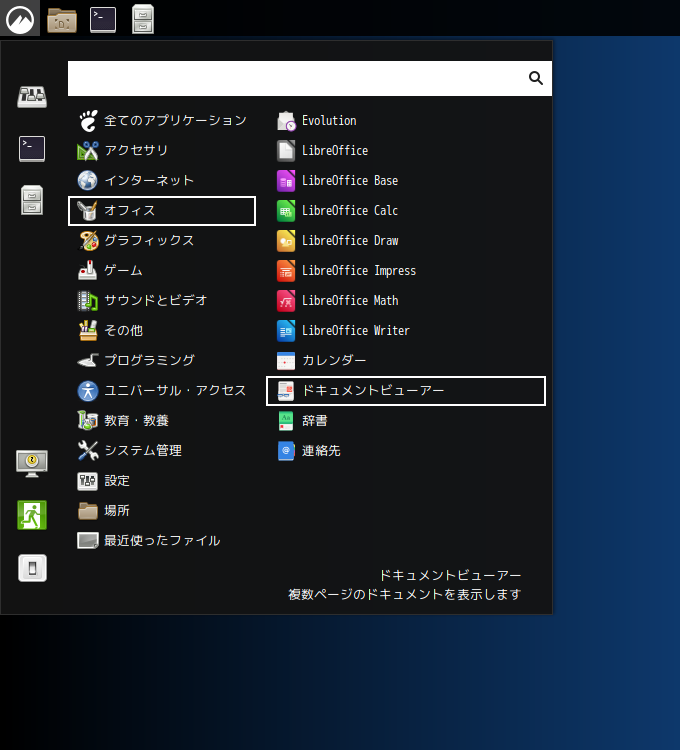Screen dimensions: 680x750
Task: Open the control center icon in the menu sidebar
Action: coord(32,97)
